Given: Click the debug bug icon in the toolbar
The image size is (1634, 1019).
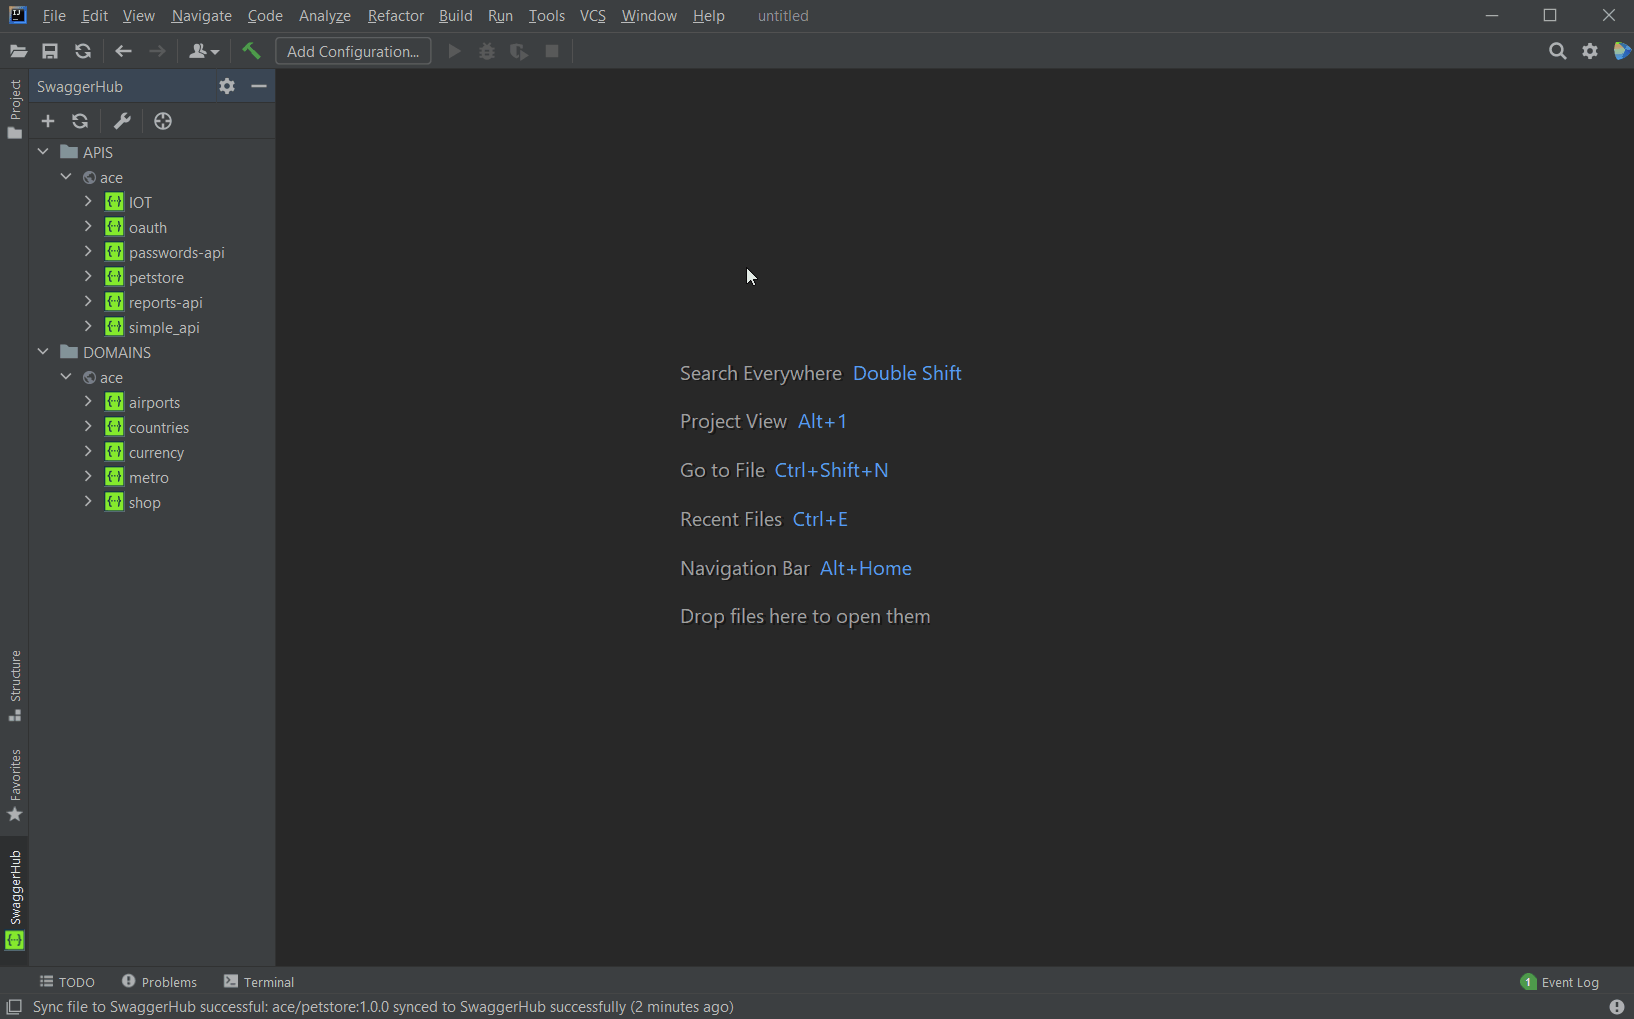Looking at the screenshot, I should (x=487, y=51).
